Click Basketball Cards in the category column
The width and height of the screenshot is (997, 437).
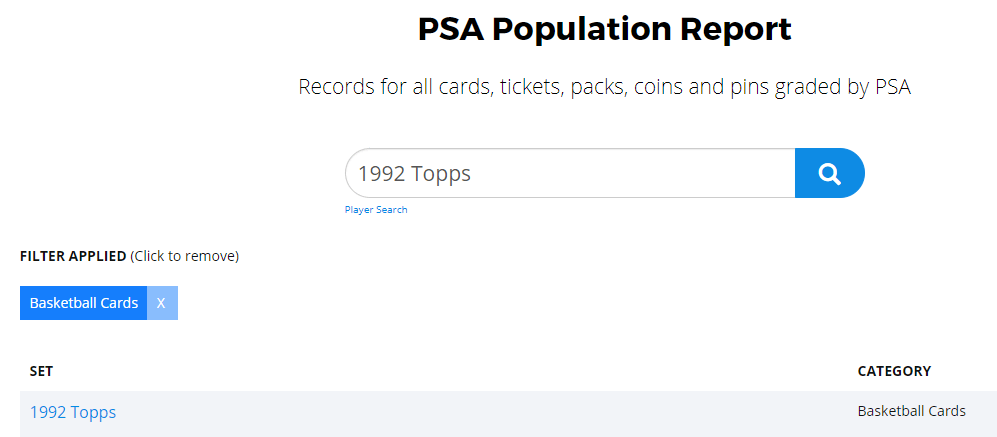[x=911, y=412]
